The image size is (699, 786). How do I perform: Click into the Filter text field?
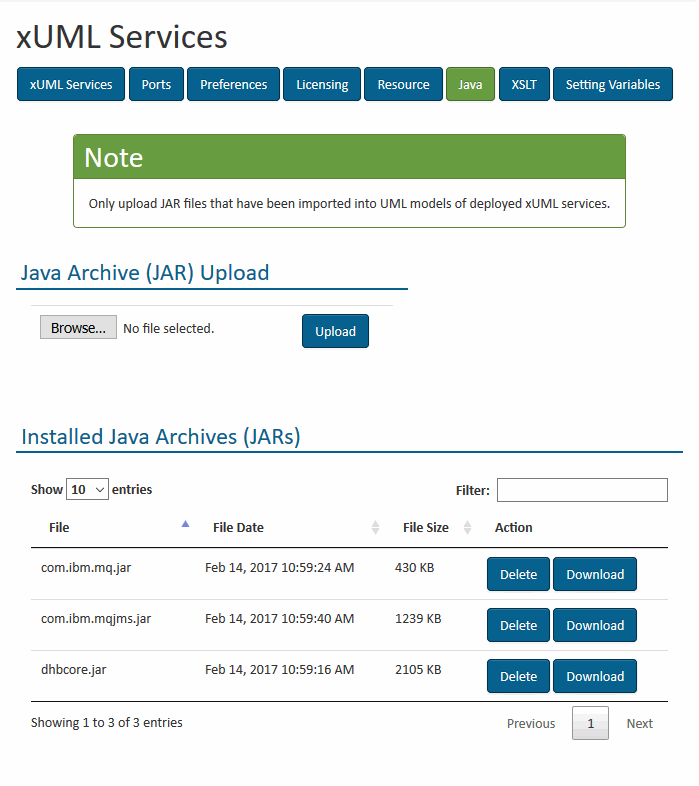pos(582,490)
